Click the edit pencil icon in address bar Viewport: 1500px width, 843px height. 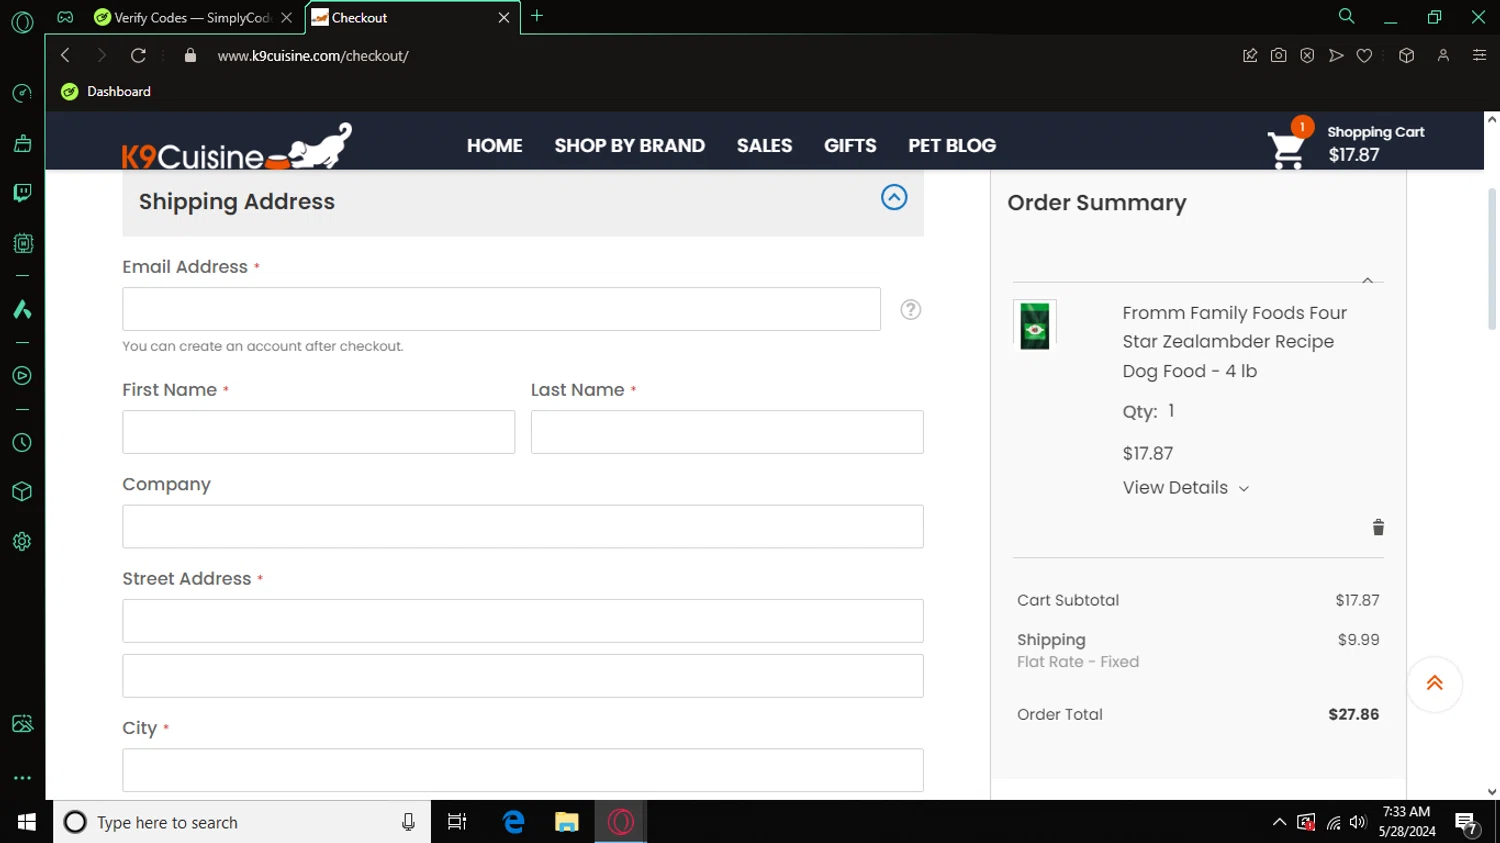tap(1250, 56)
